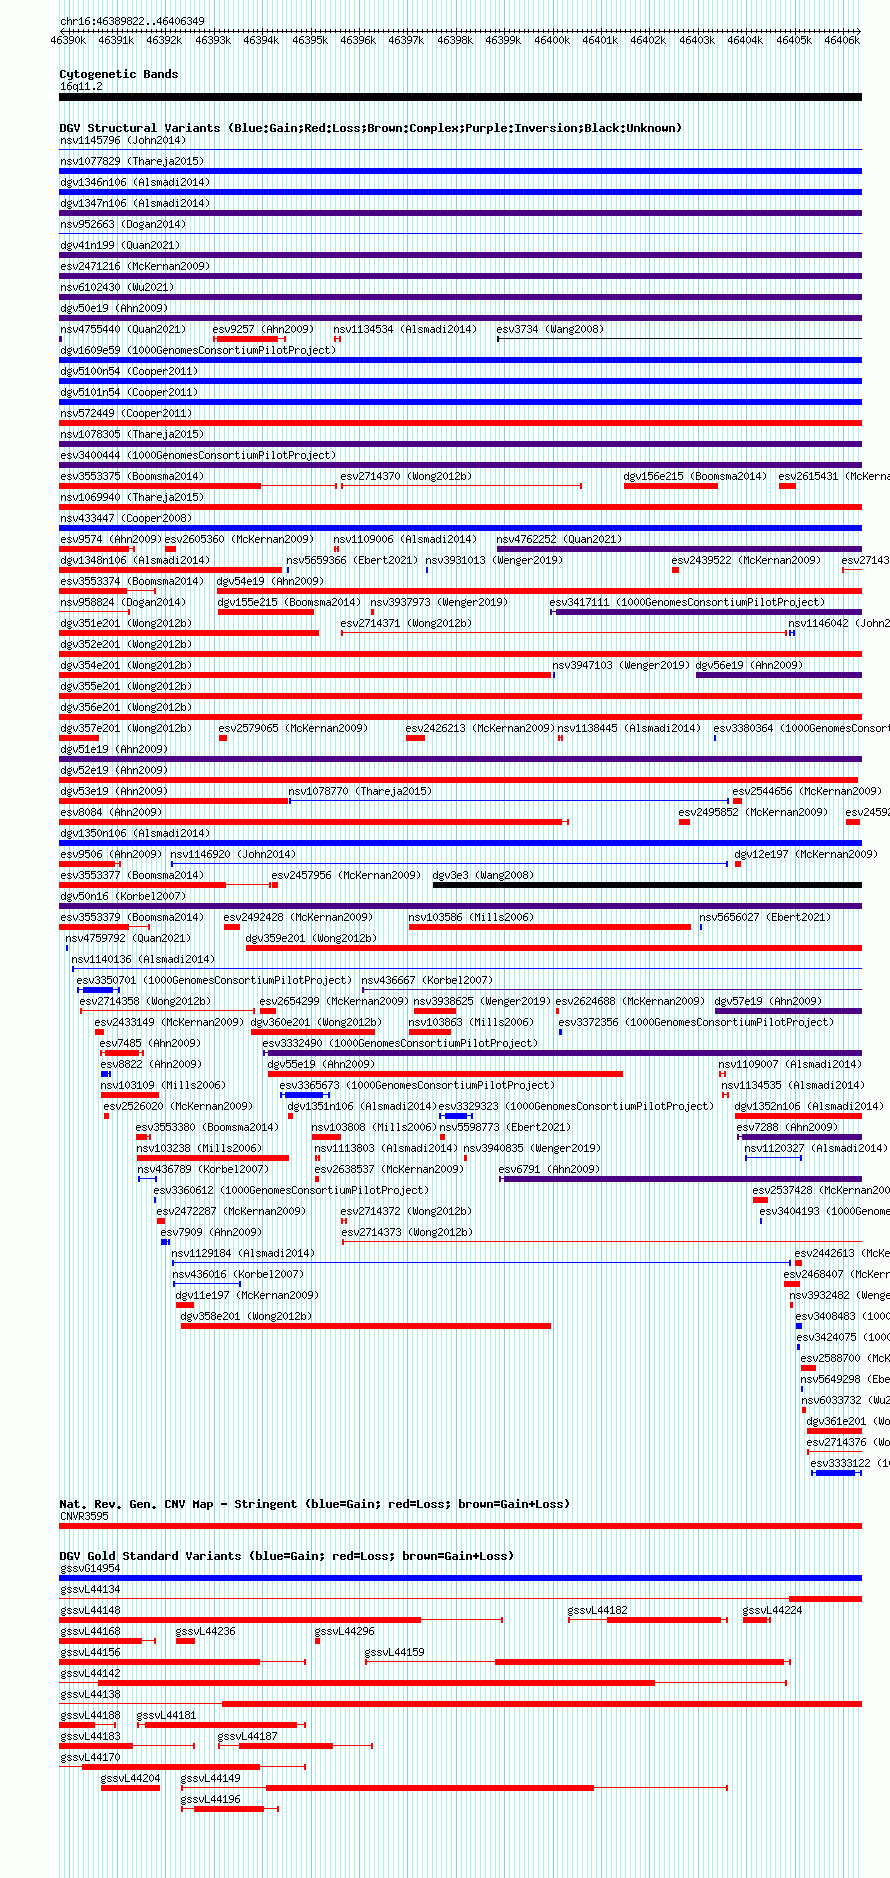Open variant dgv1346n106 (Alsmadi2014)
Screen dimensions: 890x1878
(x=135, y=182)
